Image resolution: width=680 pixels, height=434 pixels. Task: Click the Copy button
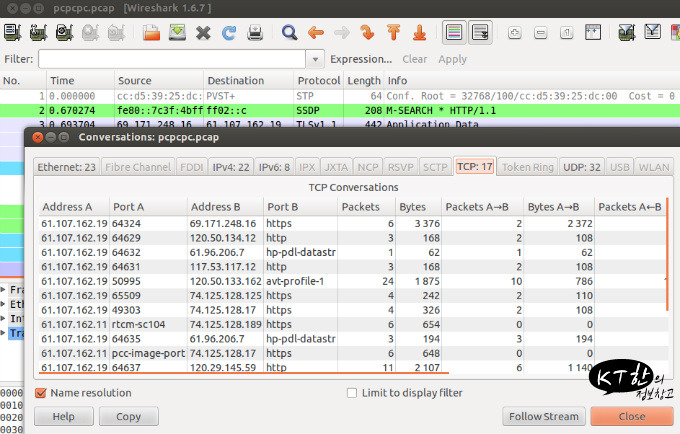(x=128, y=416)
